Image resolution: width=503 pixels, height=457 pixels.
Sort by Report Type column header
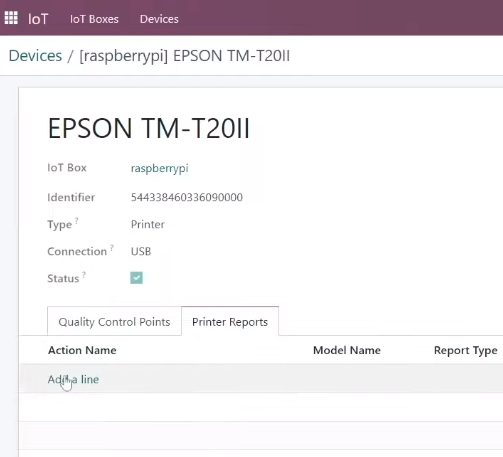[465, 350]
